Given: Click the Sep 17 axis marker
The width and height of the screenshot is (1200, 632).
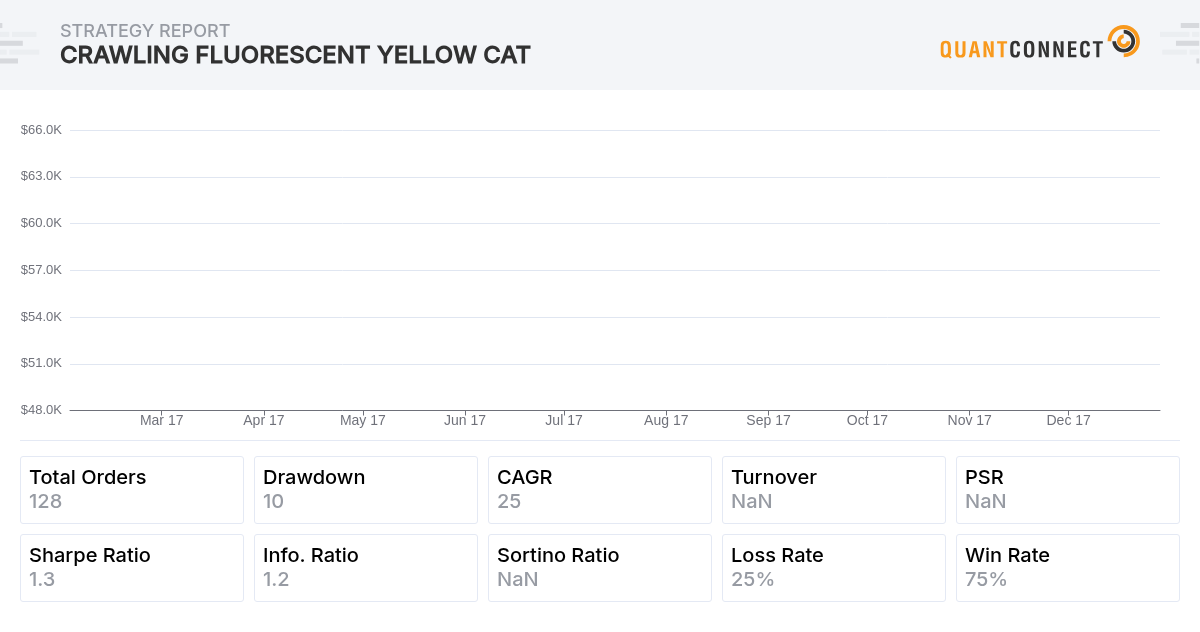Looking at the screenshot, I should click(x=768, y=420).
